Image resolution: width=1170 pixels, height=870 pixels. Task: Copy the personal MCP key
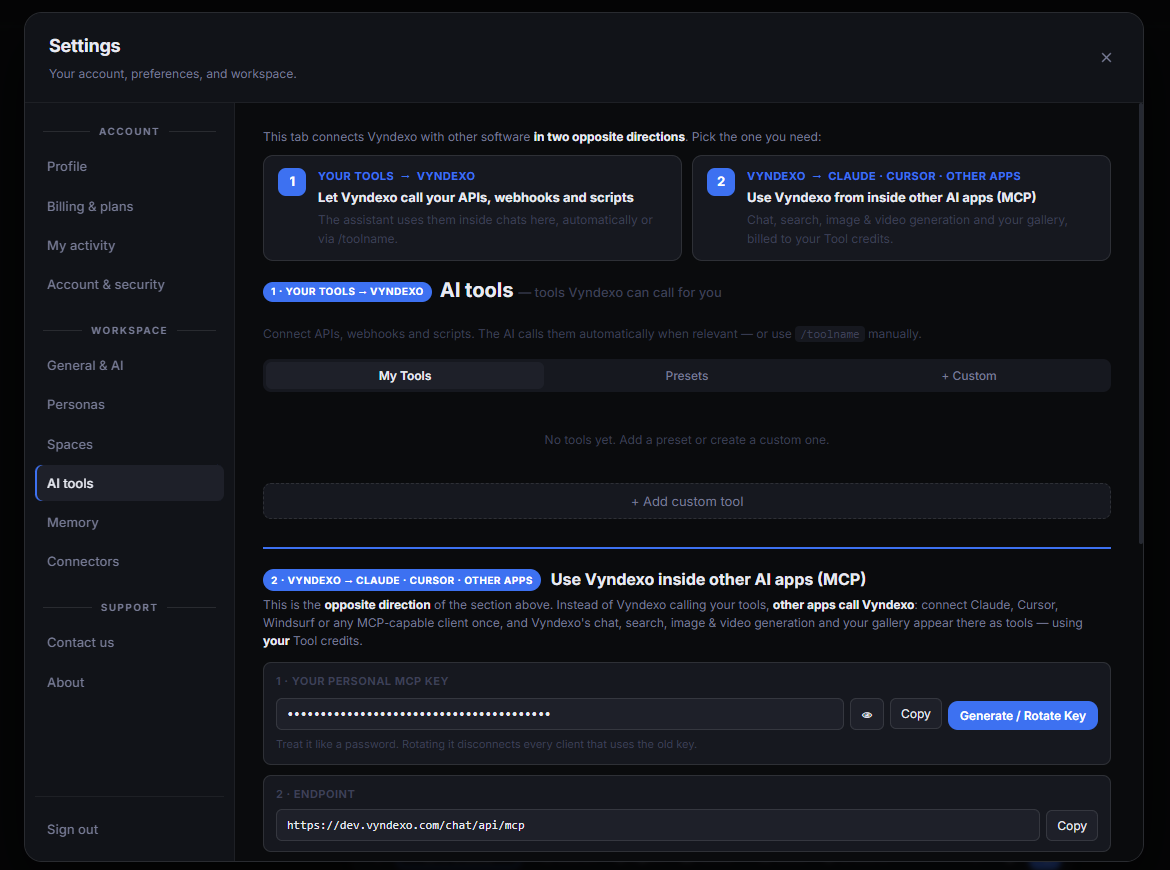(x=915, y=714)
